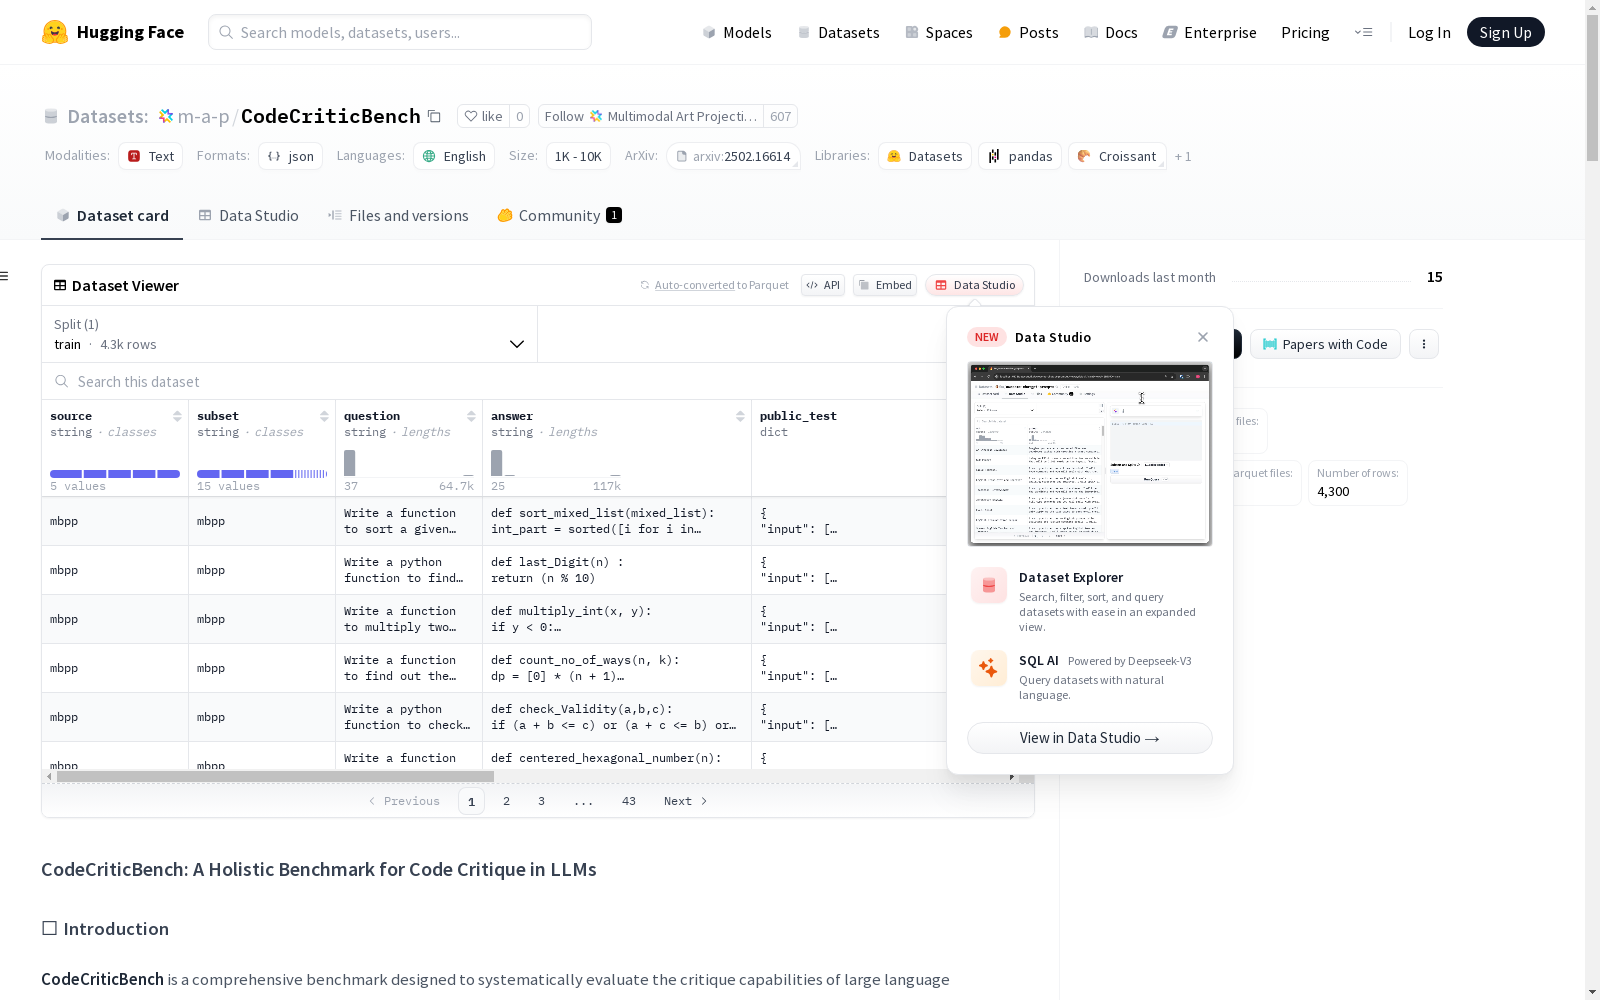1600x1000 pixels.
Task: Click the table horizontal scrollbar
Action: coord(275,776)
